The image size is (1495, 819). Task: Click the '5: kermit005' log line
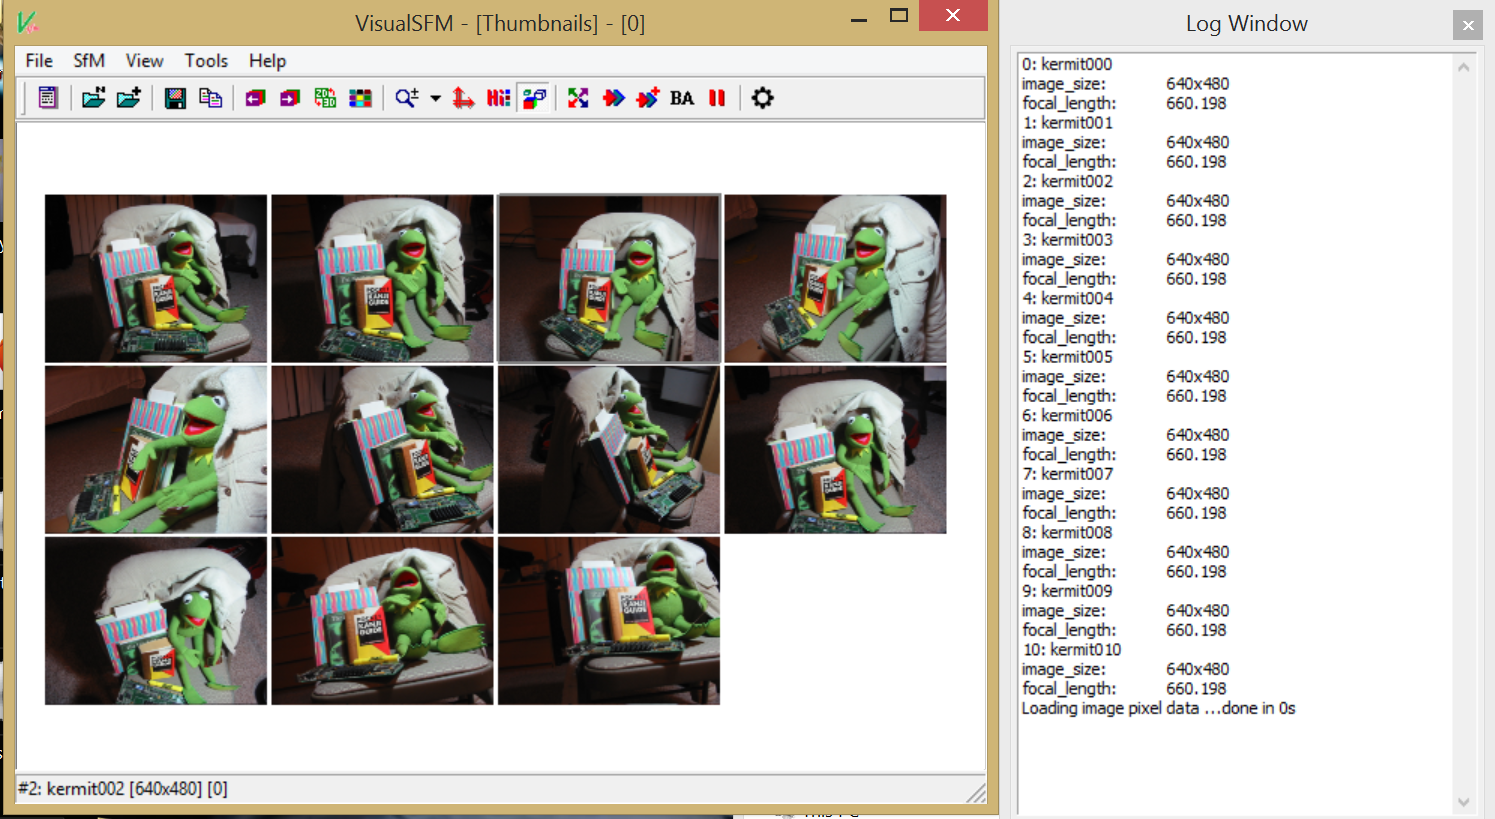(1067, 357)
